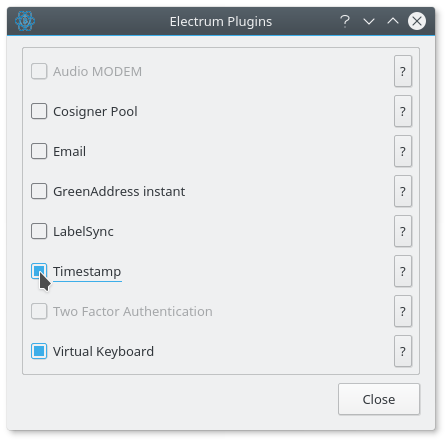The width and height of the screenshot is (448, 443).
Task: Click the title bar context help question mark
Action: click(345, 21)
